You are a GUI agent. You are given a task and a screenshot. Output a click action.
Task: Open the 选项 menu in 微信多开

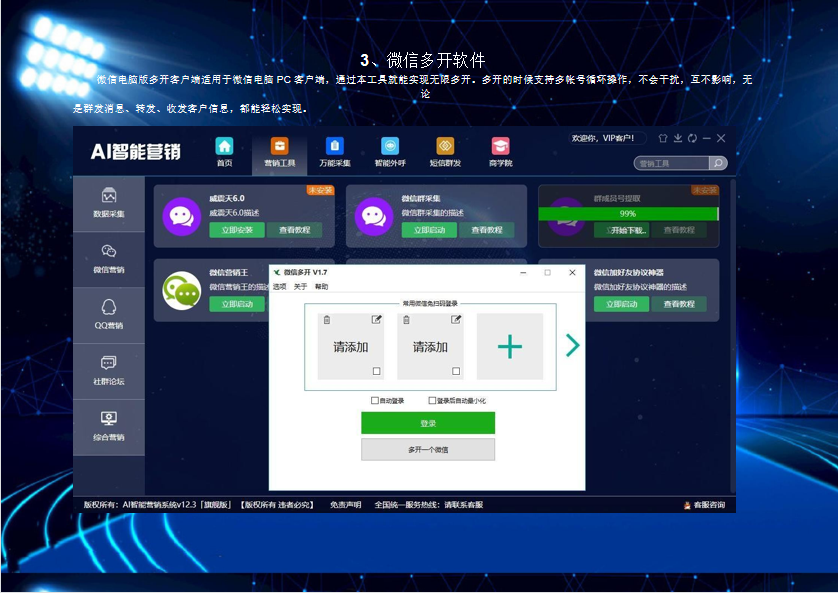tap(280, 286)
